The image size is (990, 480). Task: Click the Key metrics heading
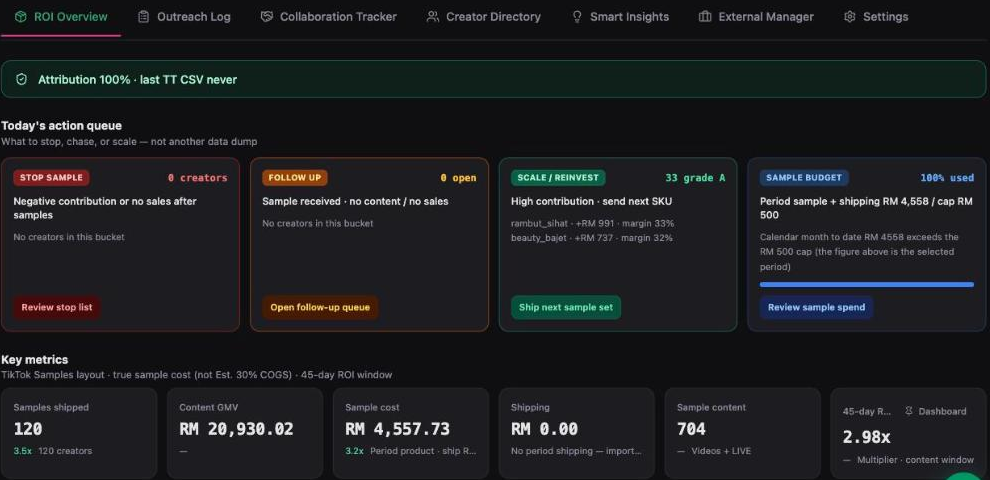click(x=35, y=359)
